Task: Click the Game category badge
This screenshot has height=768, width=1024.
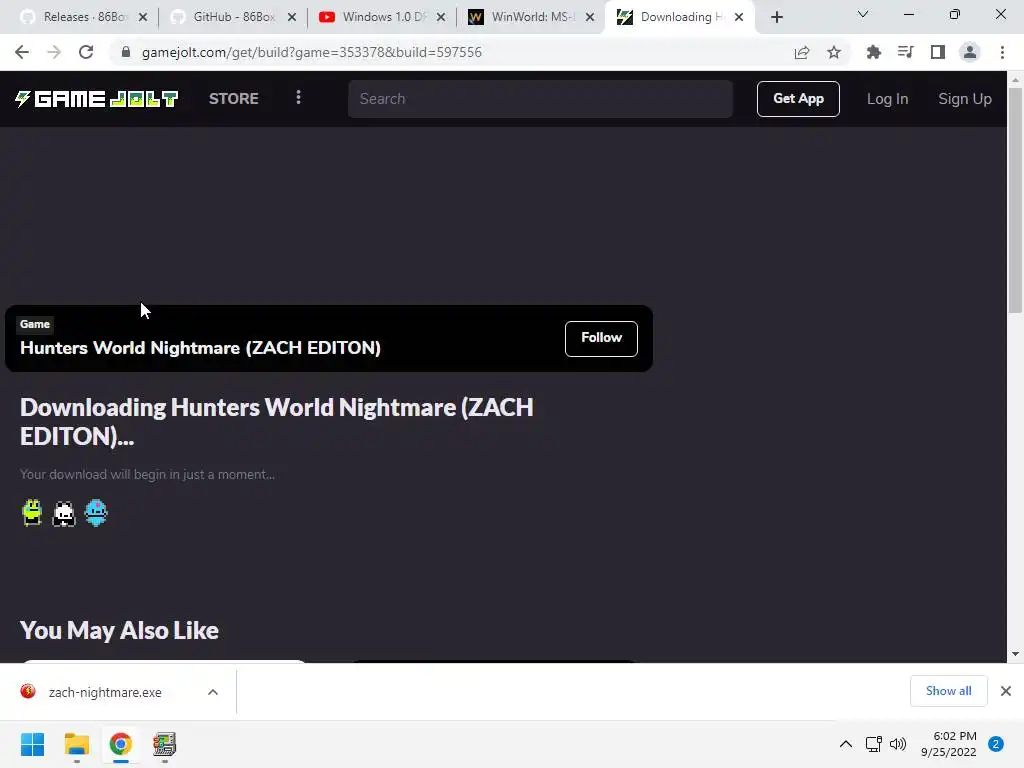Action: 35,324
